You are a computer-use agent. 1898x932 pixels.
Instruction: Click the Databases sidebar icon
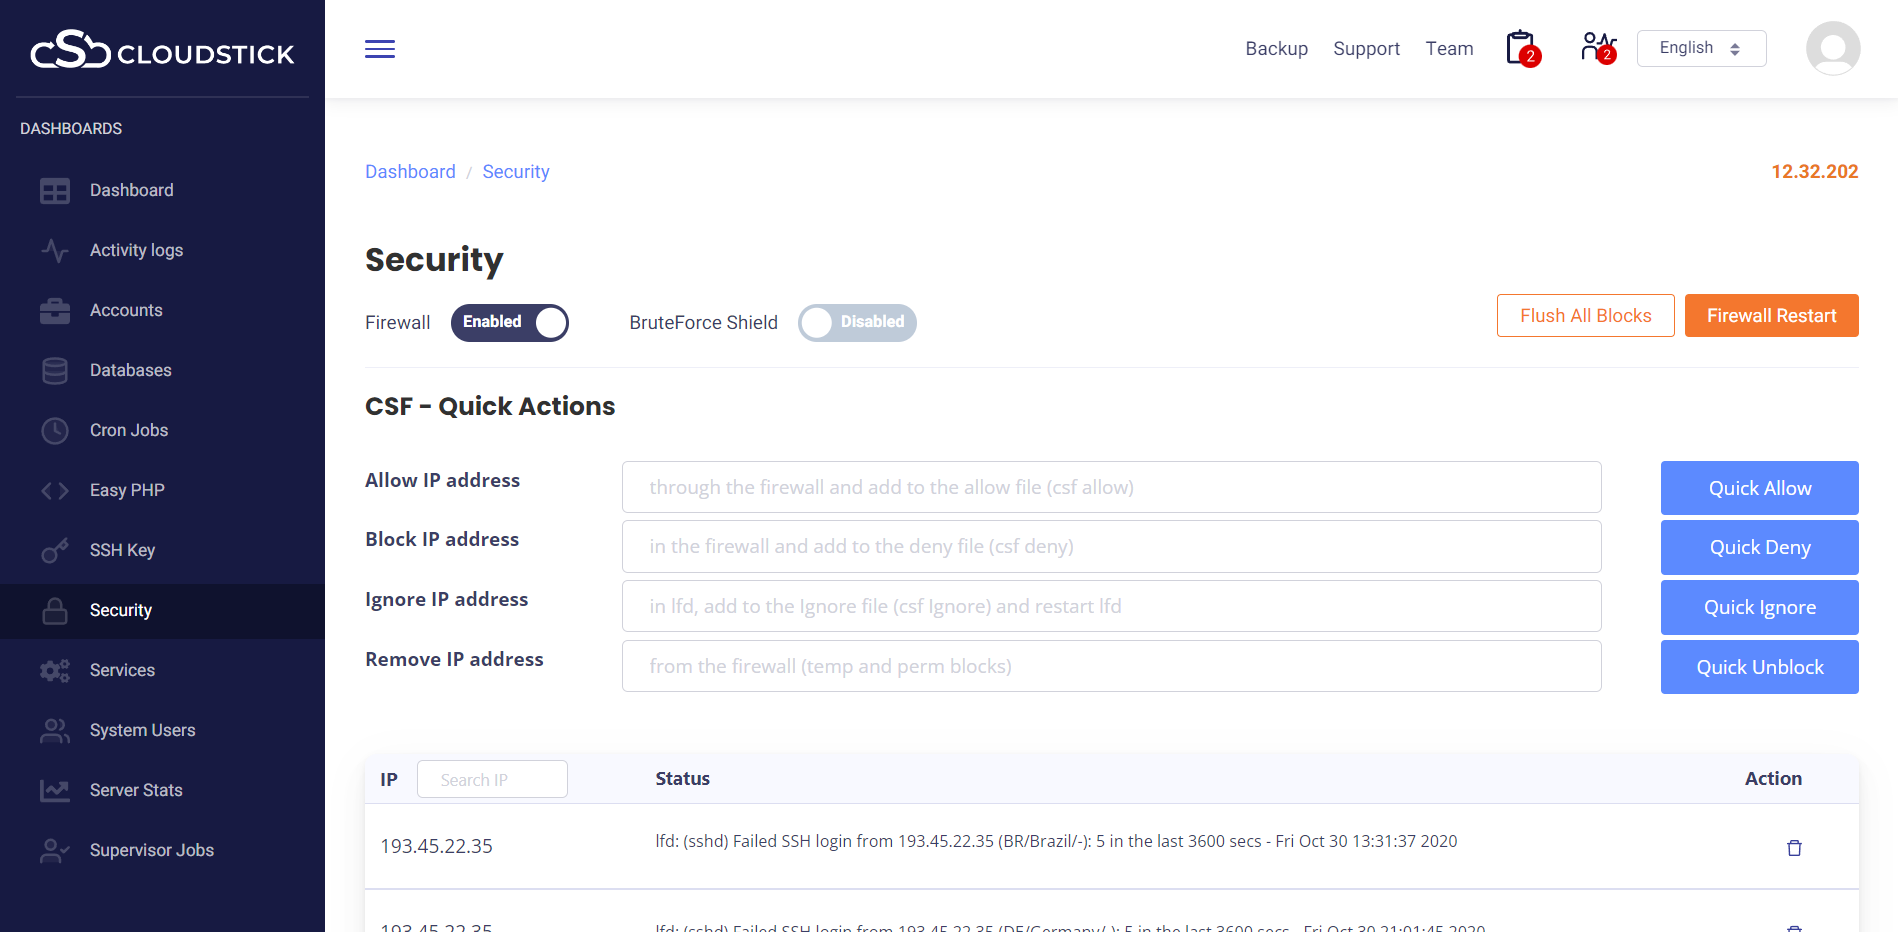click(55, 370)
